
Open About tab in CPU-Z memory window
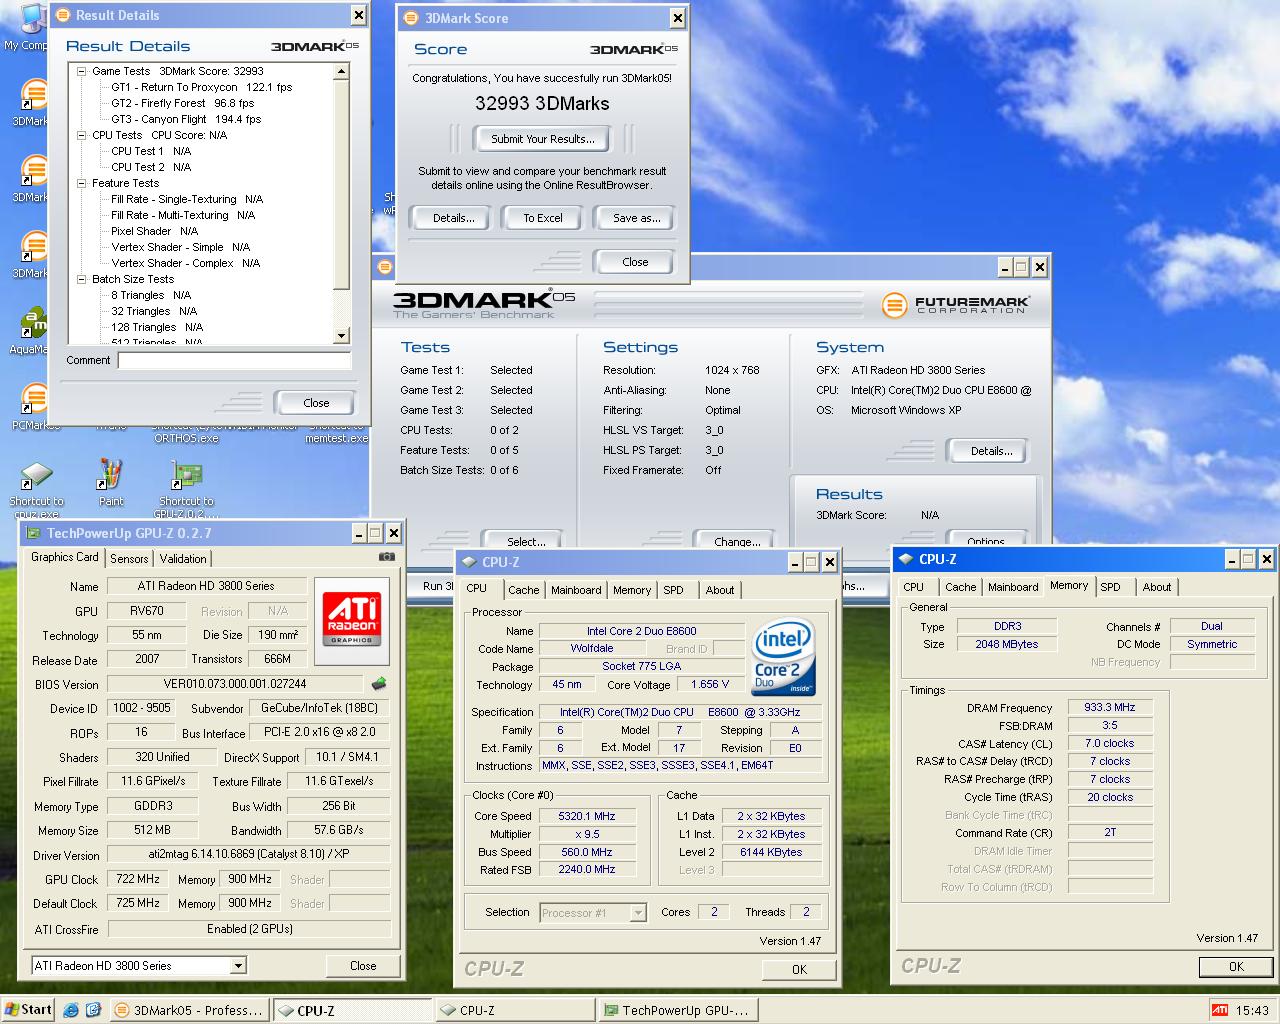coord(1157,587)
